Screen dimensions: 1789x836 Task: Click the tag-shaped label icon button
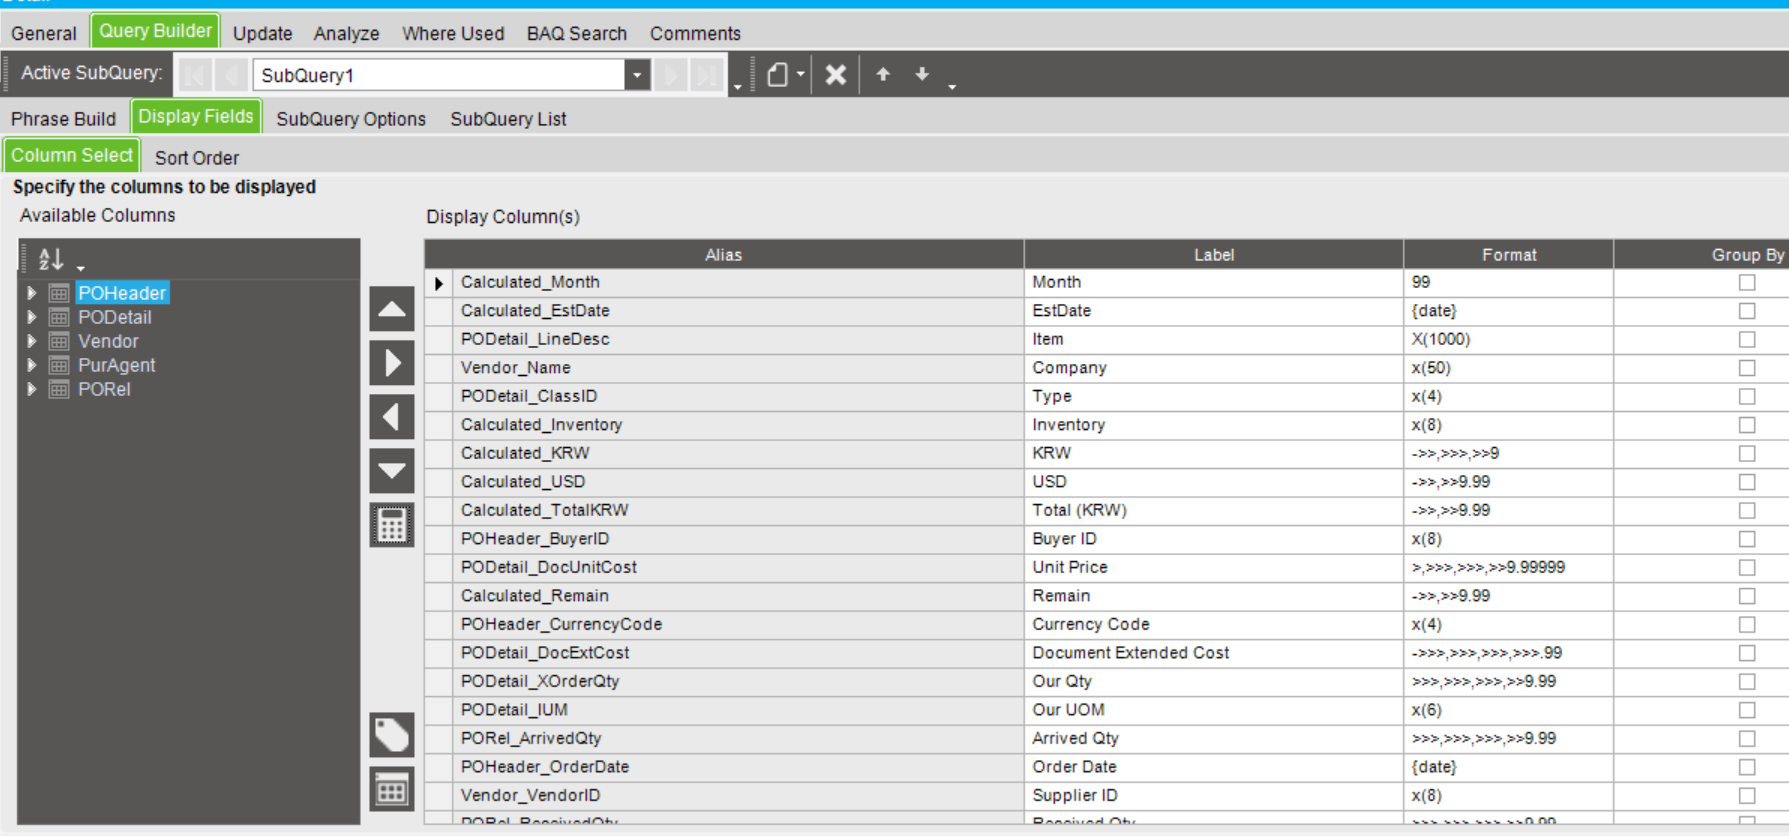(392, 735)
